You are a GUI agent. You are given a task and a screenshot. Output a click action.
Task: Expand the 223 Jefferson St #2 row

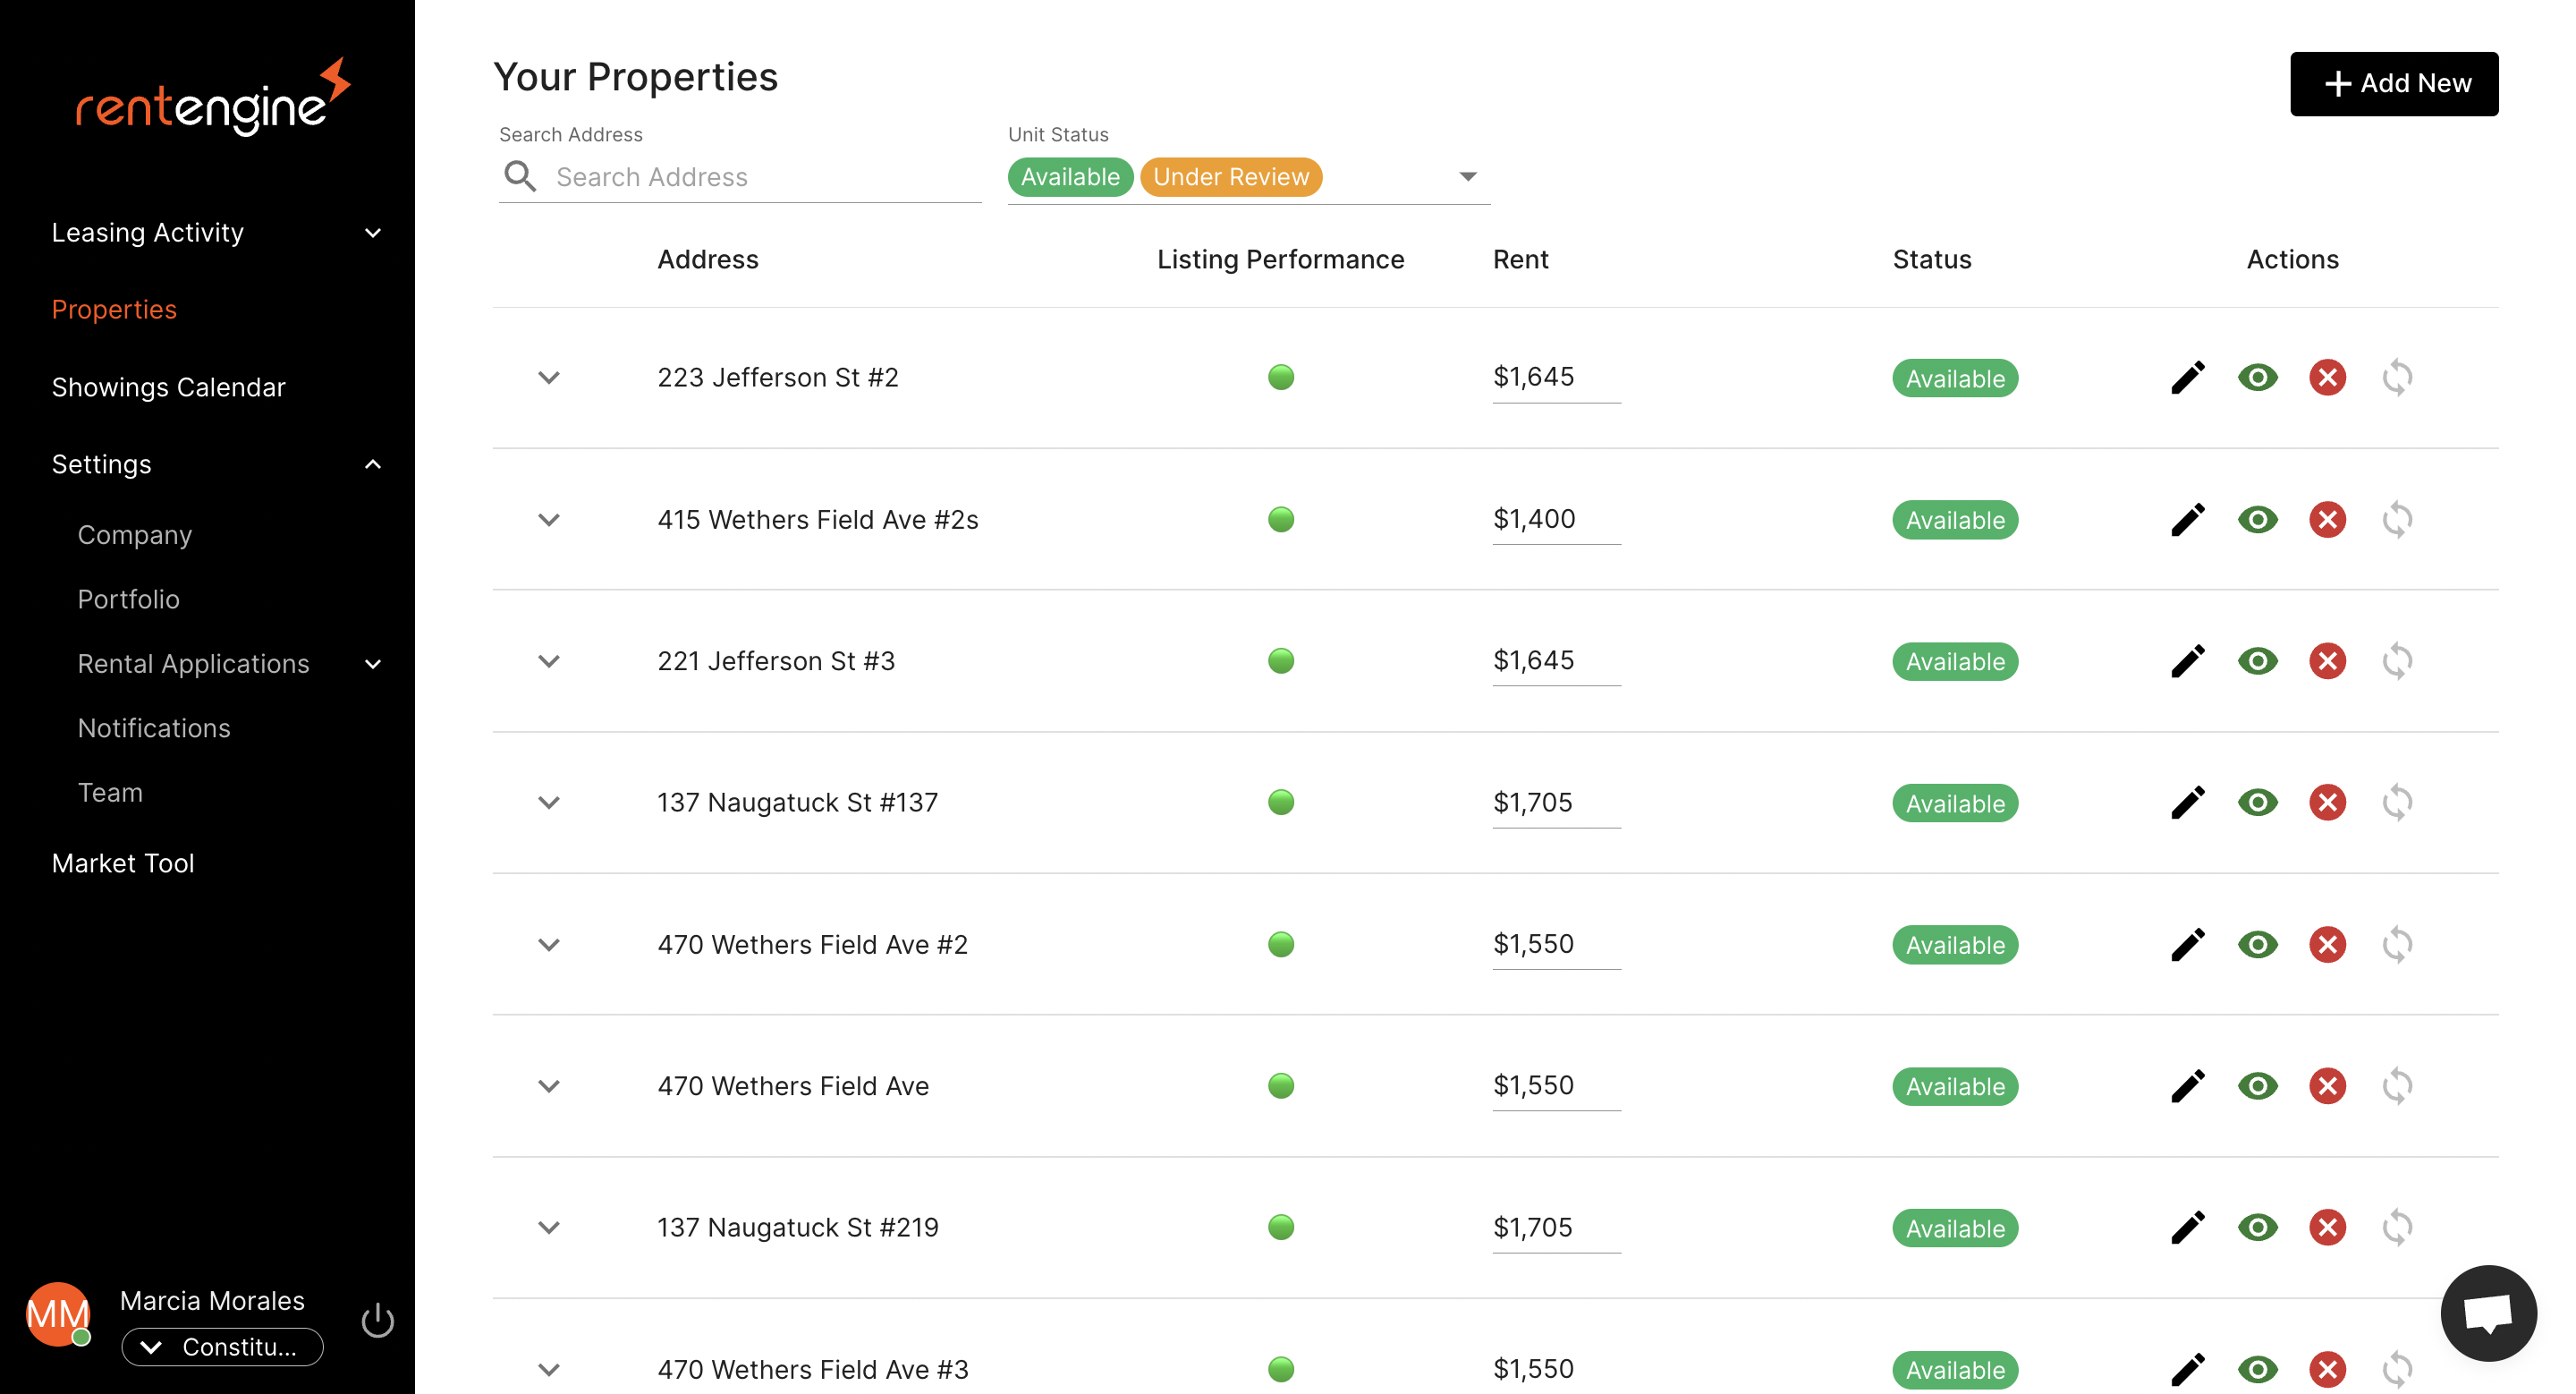548,378
